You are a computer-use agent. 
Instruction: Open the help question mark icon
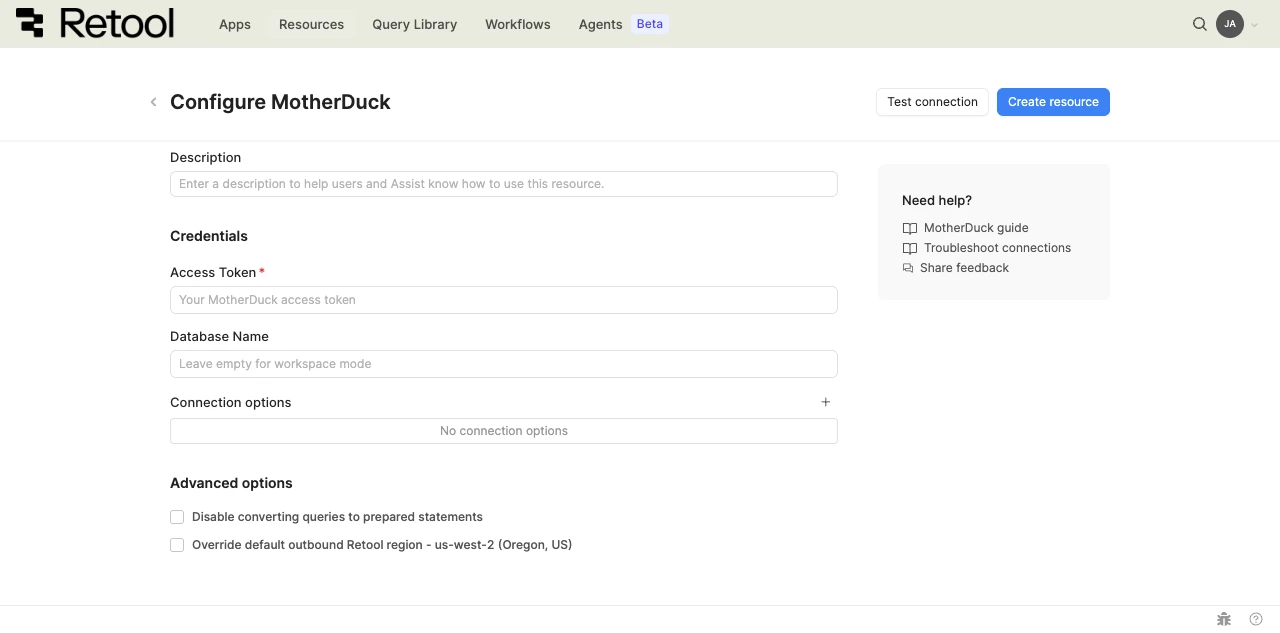click(x=1256, y=619)
